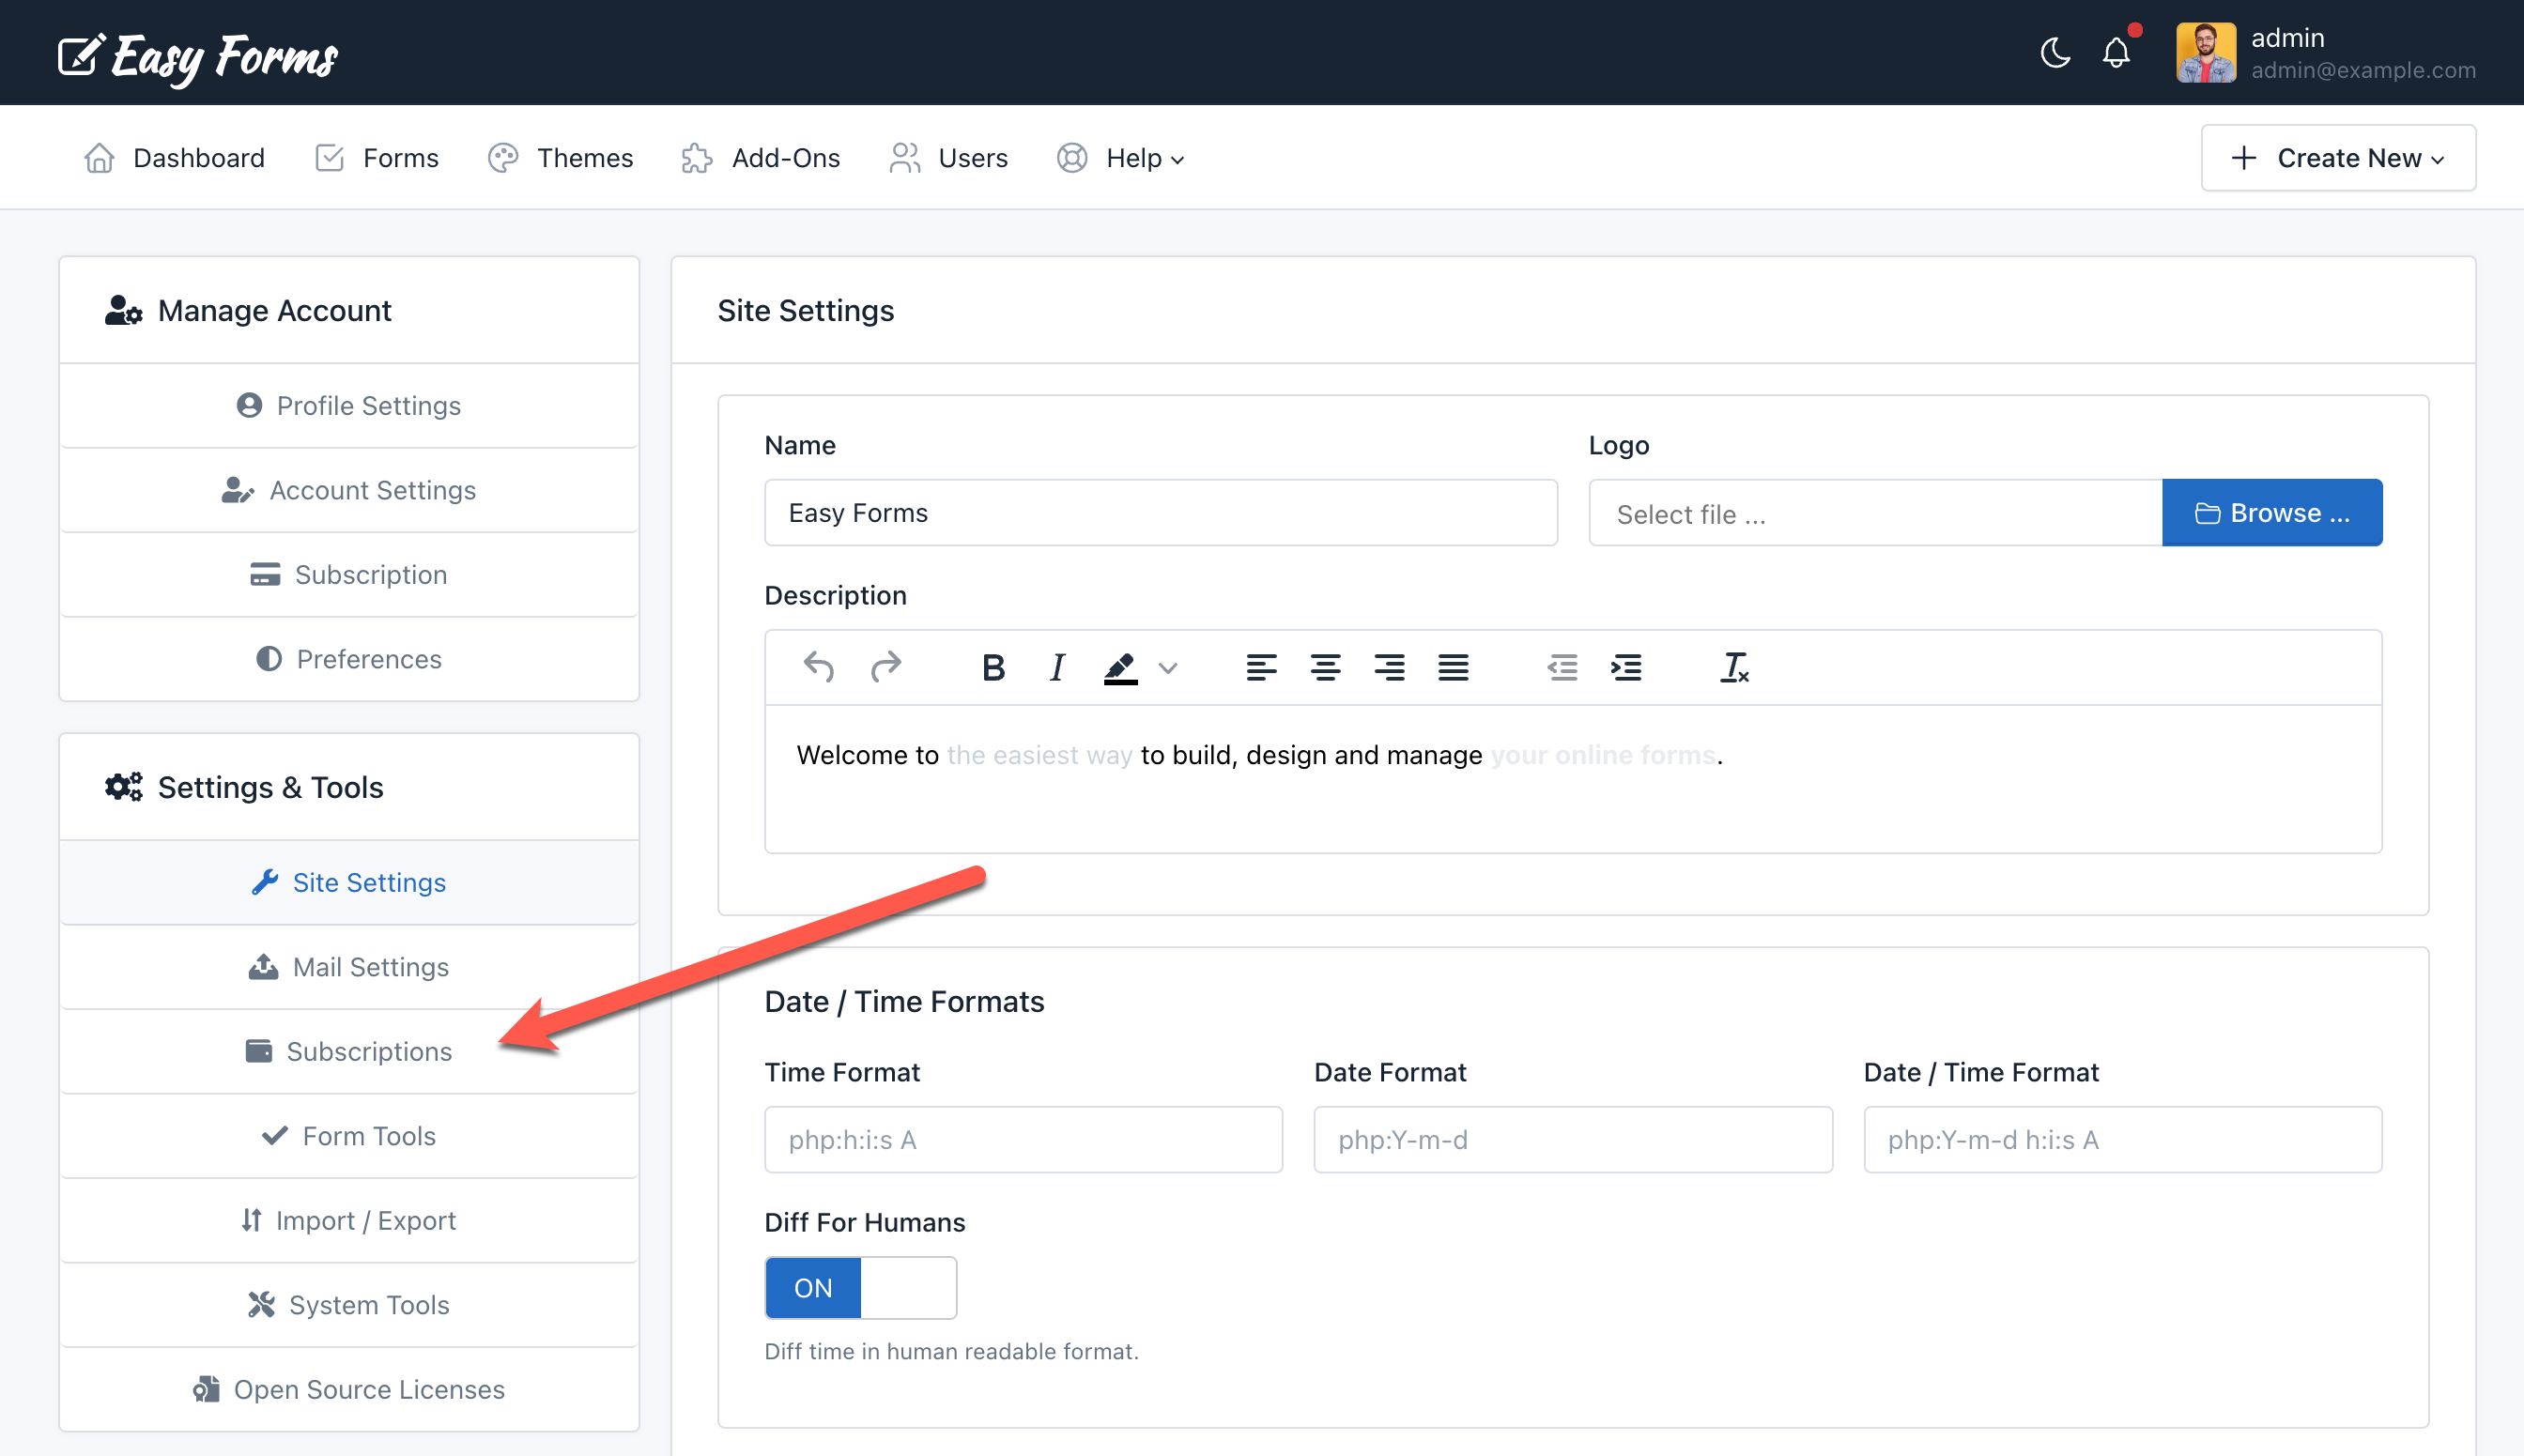Open notifications via the bell icon
The height and width of the screenshot is (1456, 2524).
pos(2117,53)
